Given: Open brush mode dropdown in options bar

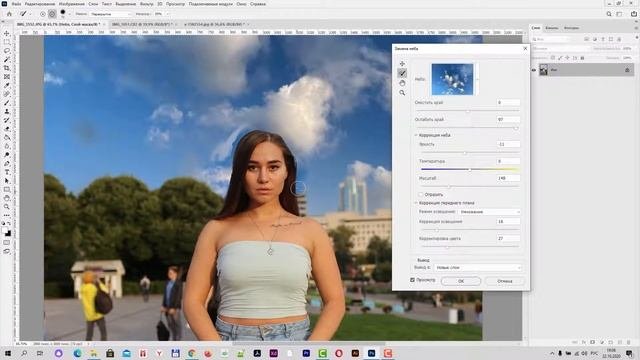Looking at the screenshot, I should pyautogui.click(x=110, y=14).
